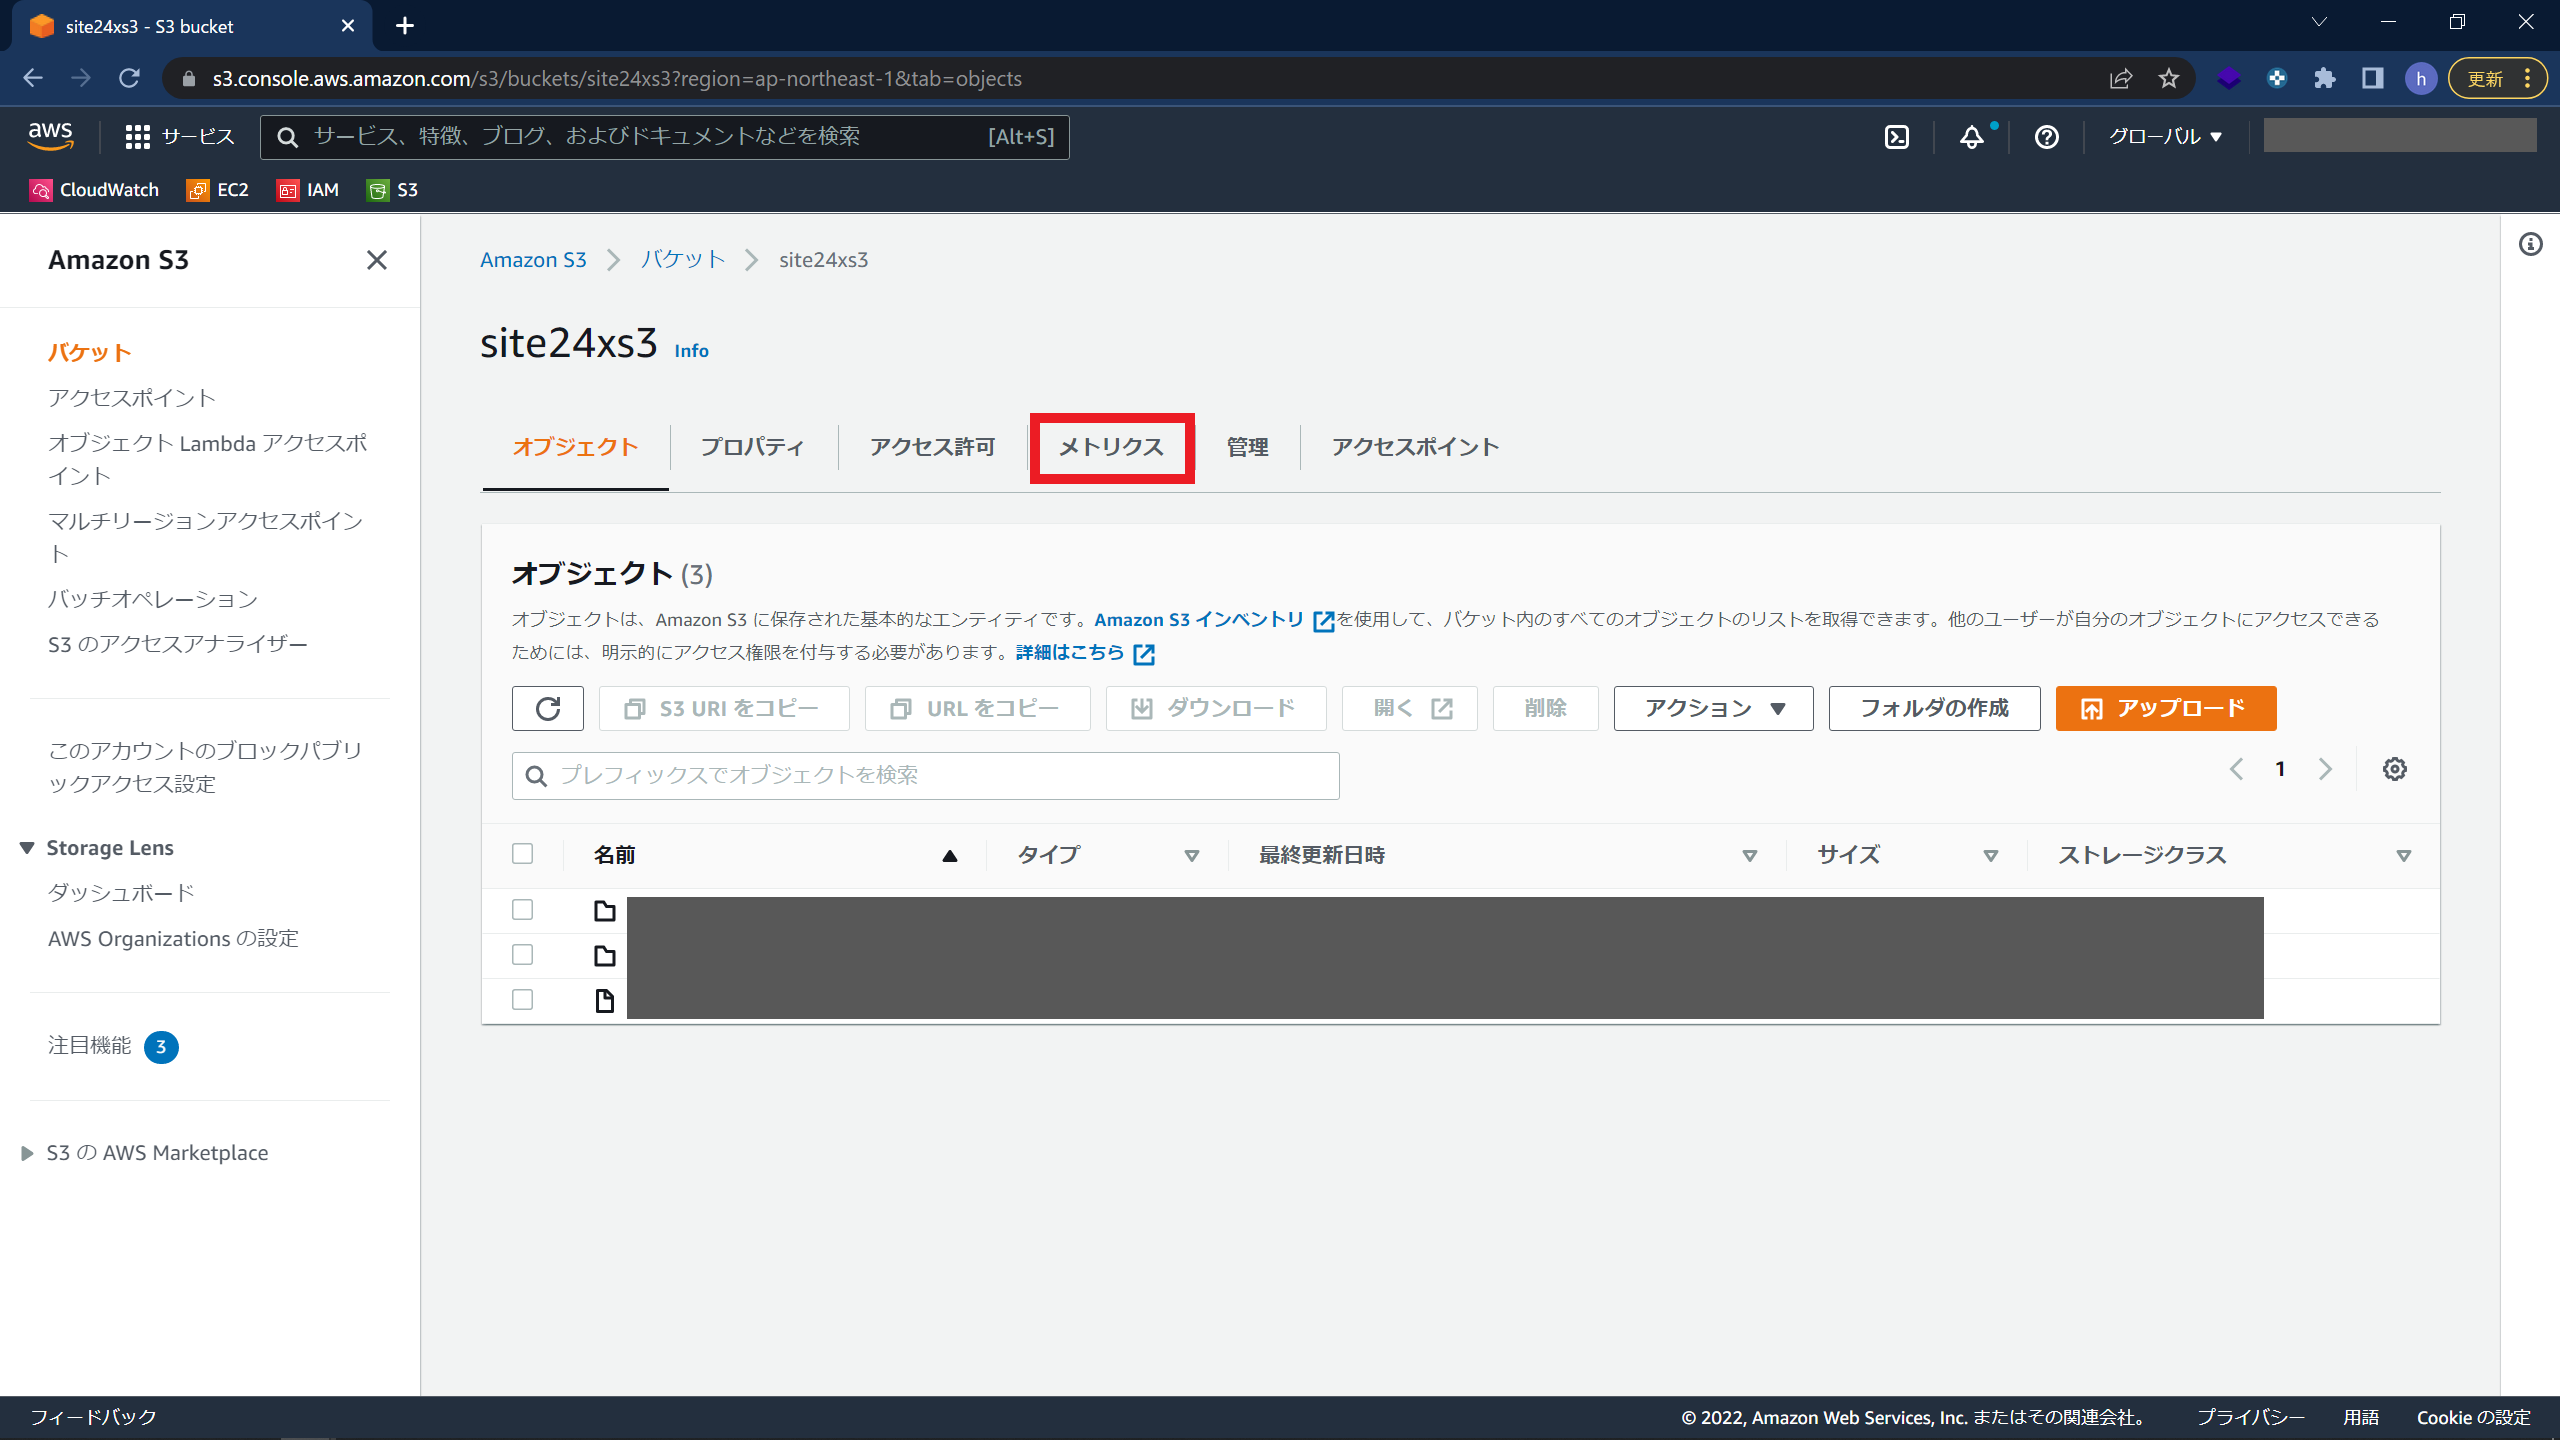Click the delete icon
The image size is (2560, 1440).
1542,709
